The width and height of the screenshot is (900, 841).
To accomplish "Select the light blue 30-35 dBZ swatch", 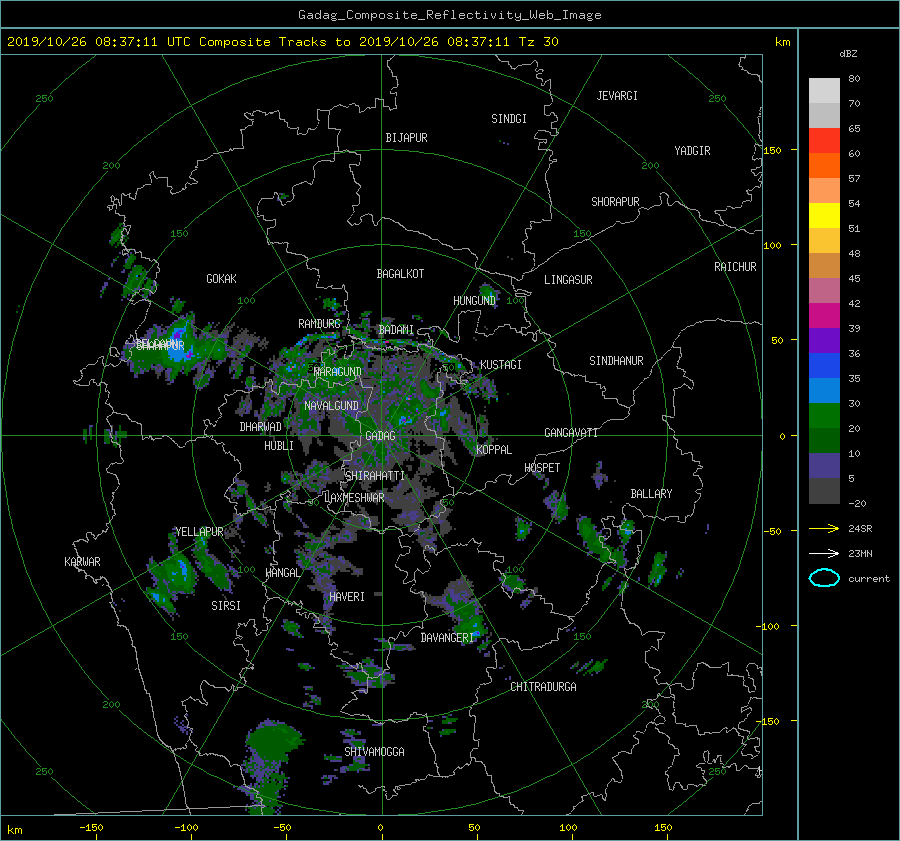I will (x=824, y=390).
